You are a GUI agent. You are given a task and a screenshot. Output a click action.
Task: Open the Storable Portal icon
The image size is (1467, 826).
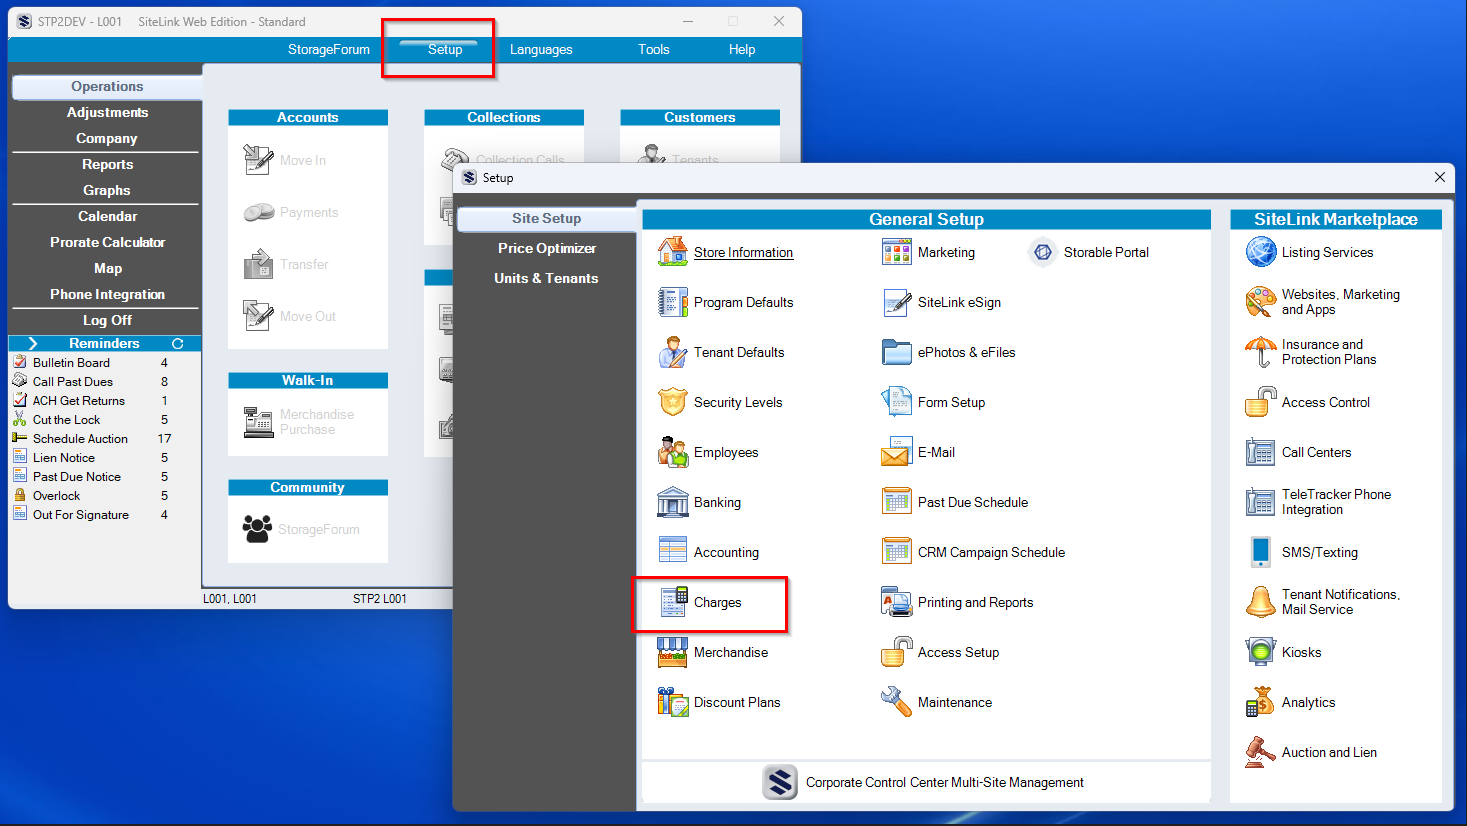(1043, 252)
